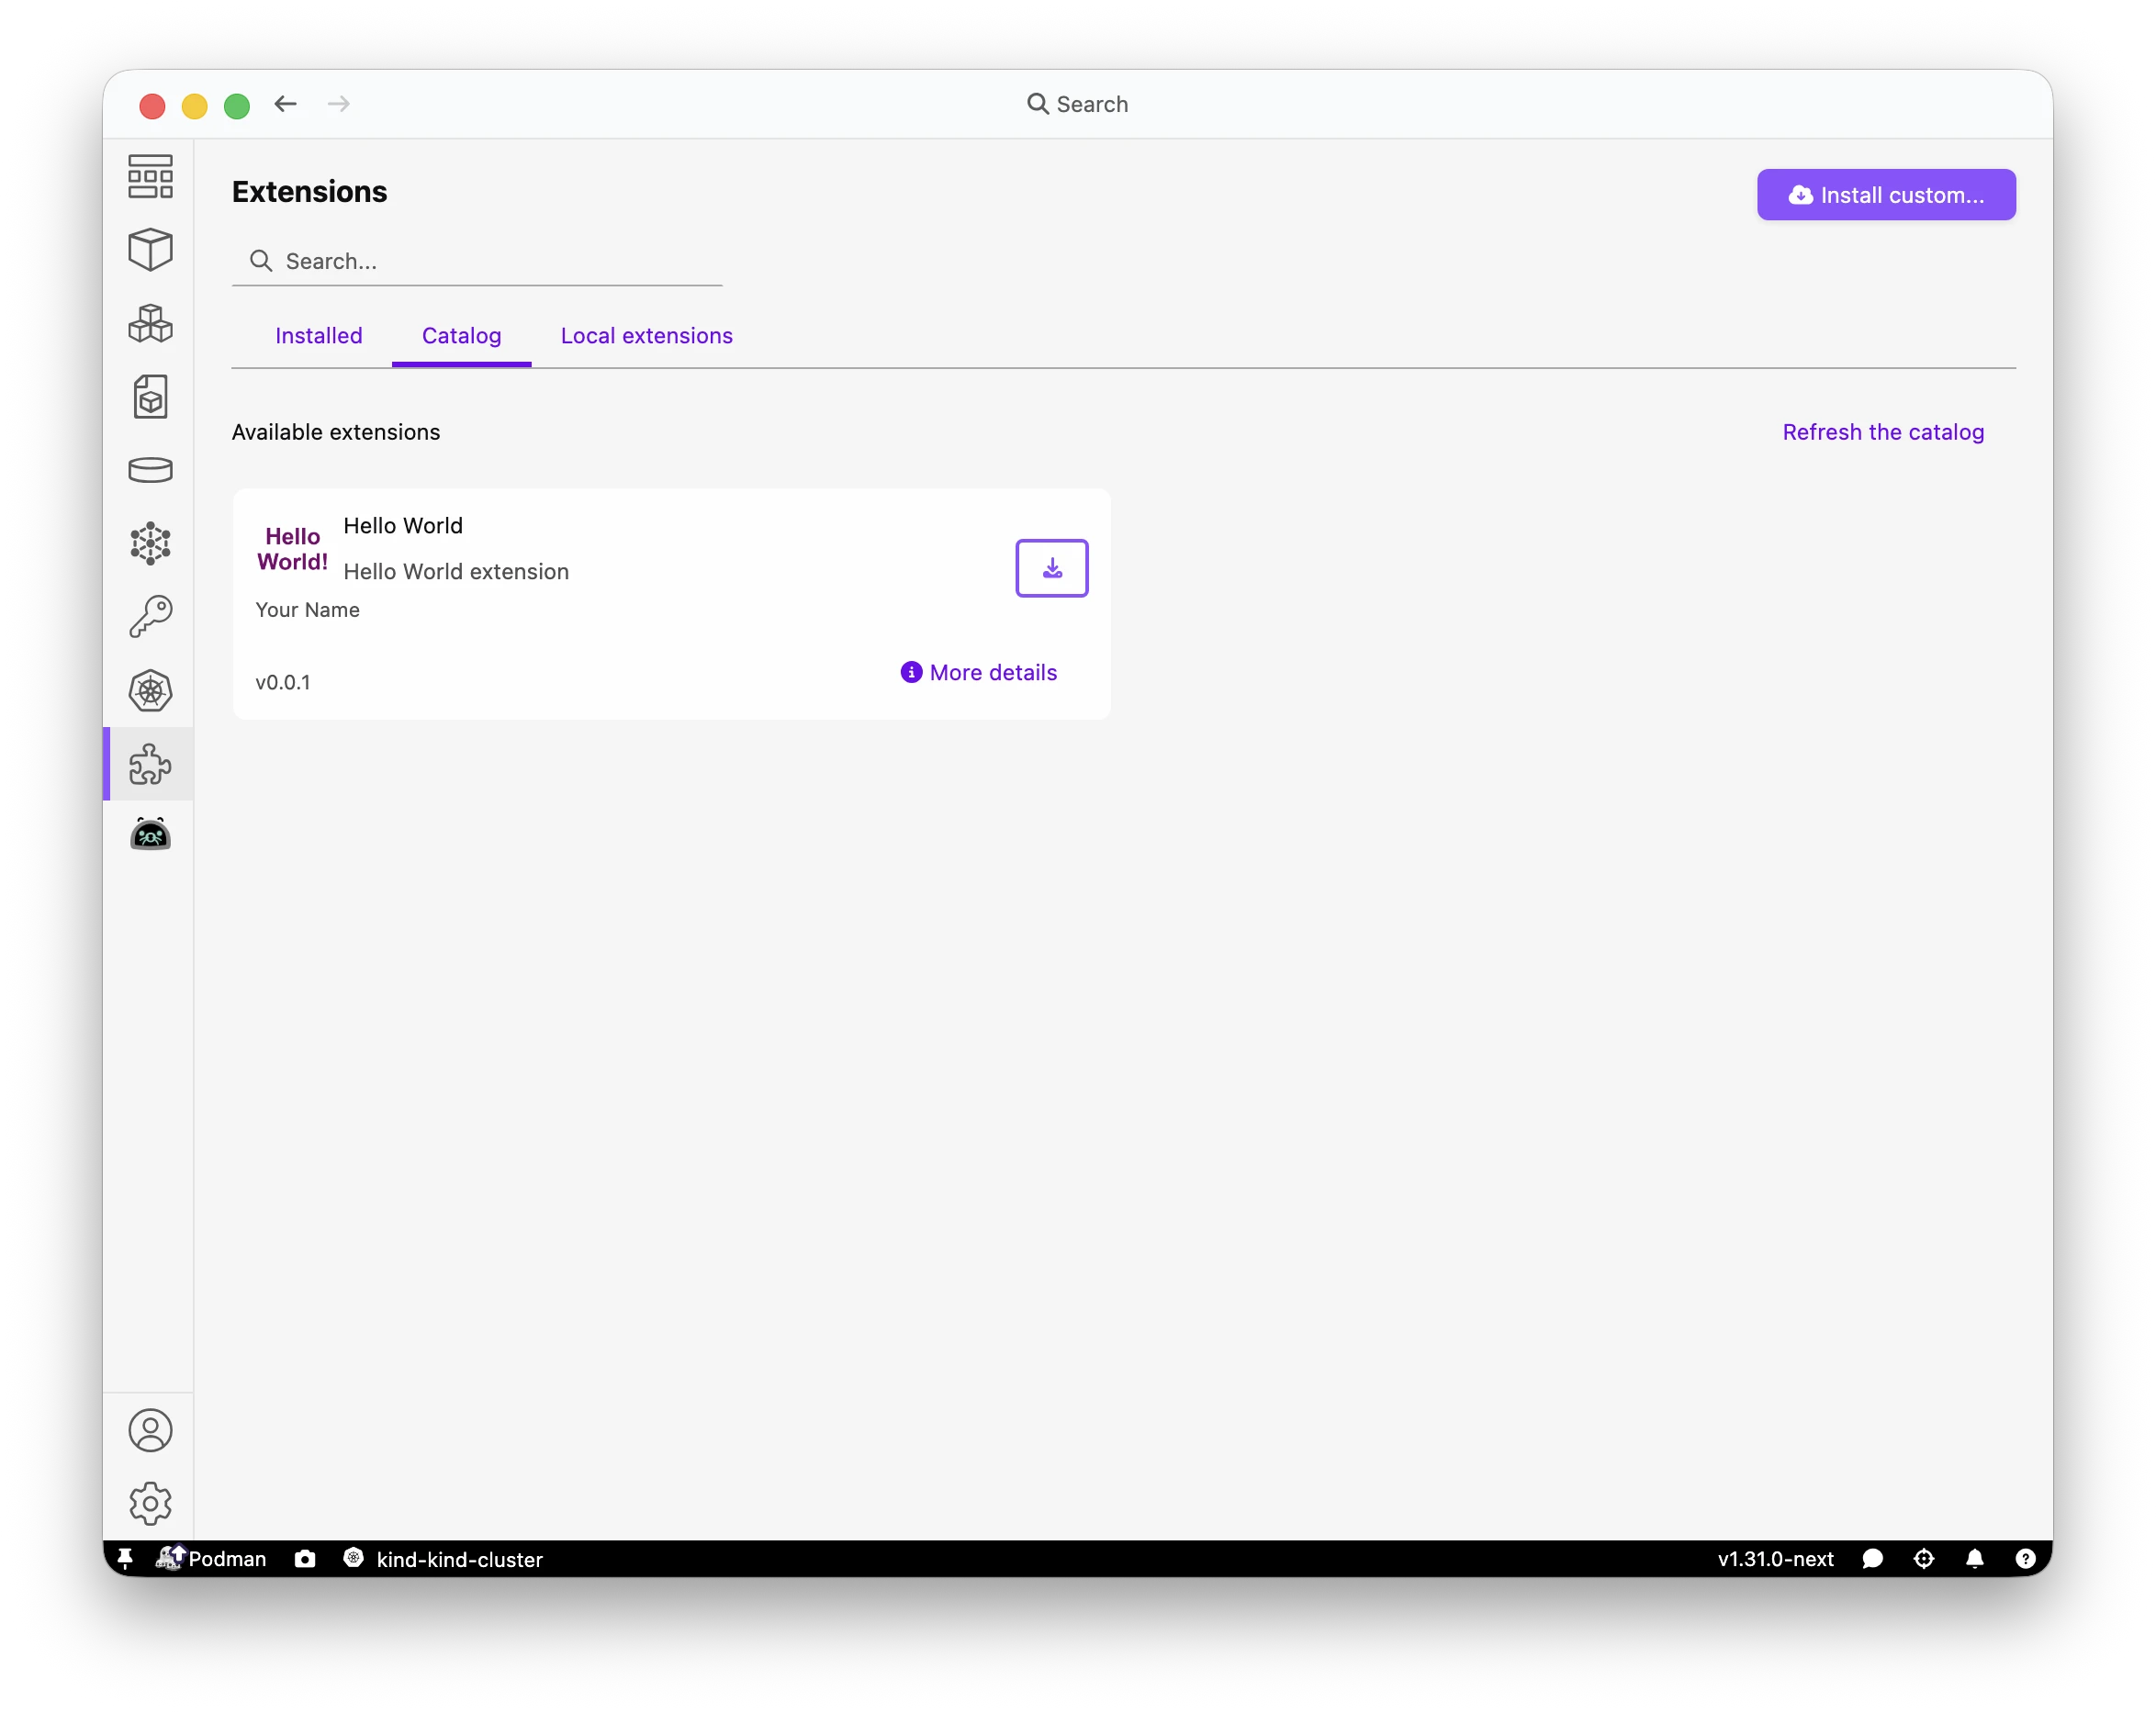The image size is (2156, 1713).
Task: Open the Pods stacked cubes icon
Action: 150,323
